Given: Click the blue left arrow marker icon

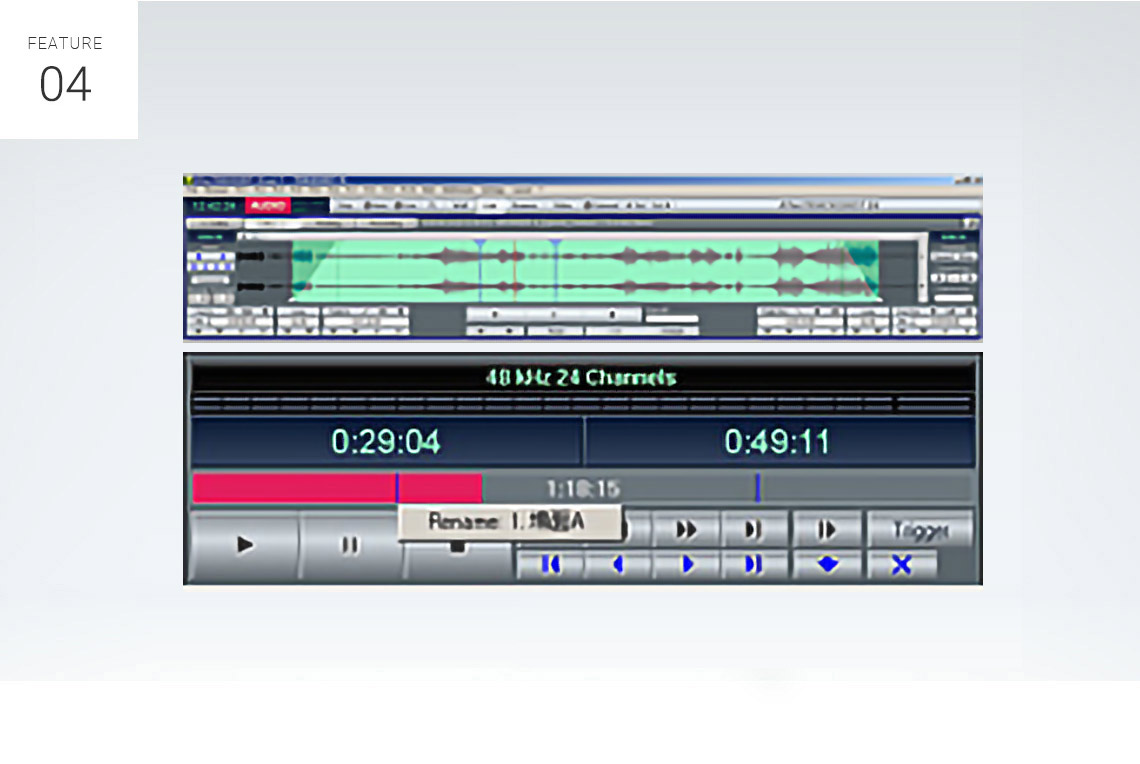Looking at the screenshot, I should tap(618, 565).
